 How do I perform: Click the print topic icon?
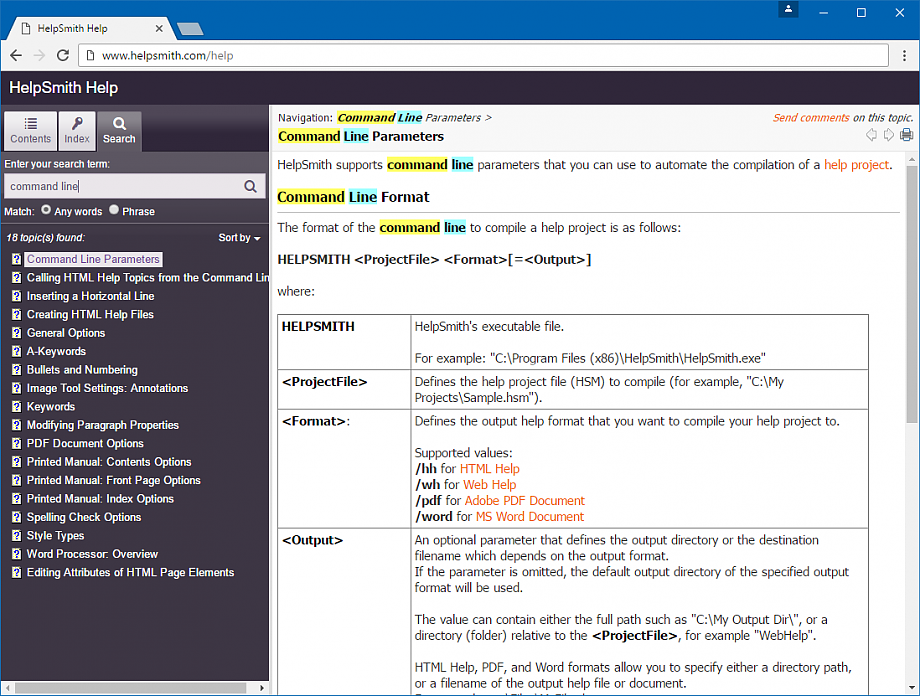click(906, 135)
